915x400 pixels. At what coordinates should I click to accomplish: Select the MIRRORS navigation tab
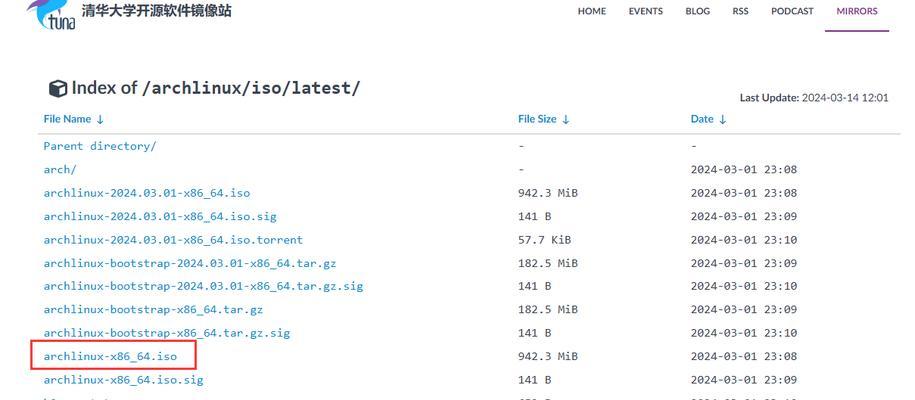coord(857,11)
